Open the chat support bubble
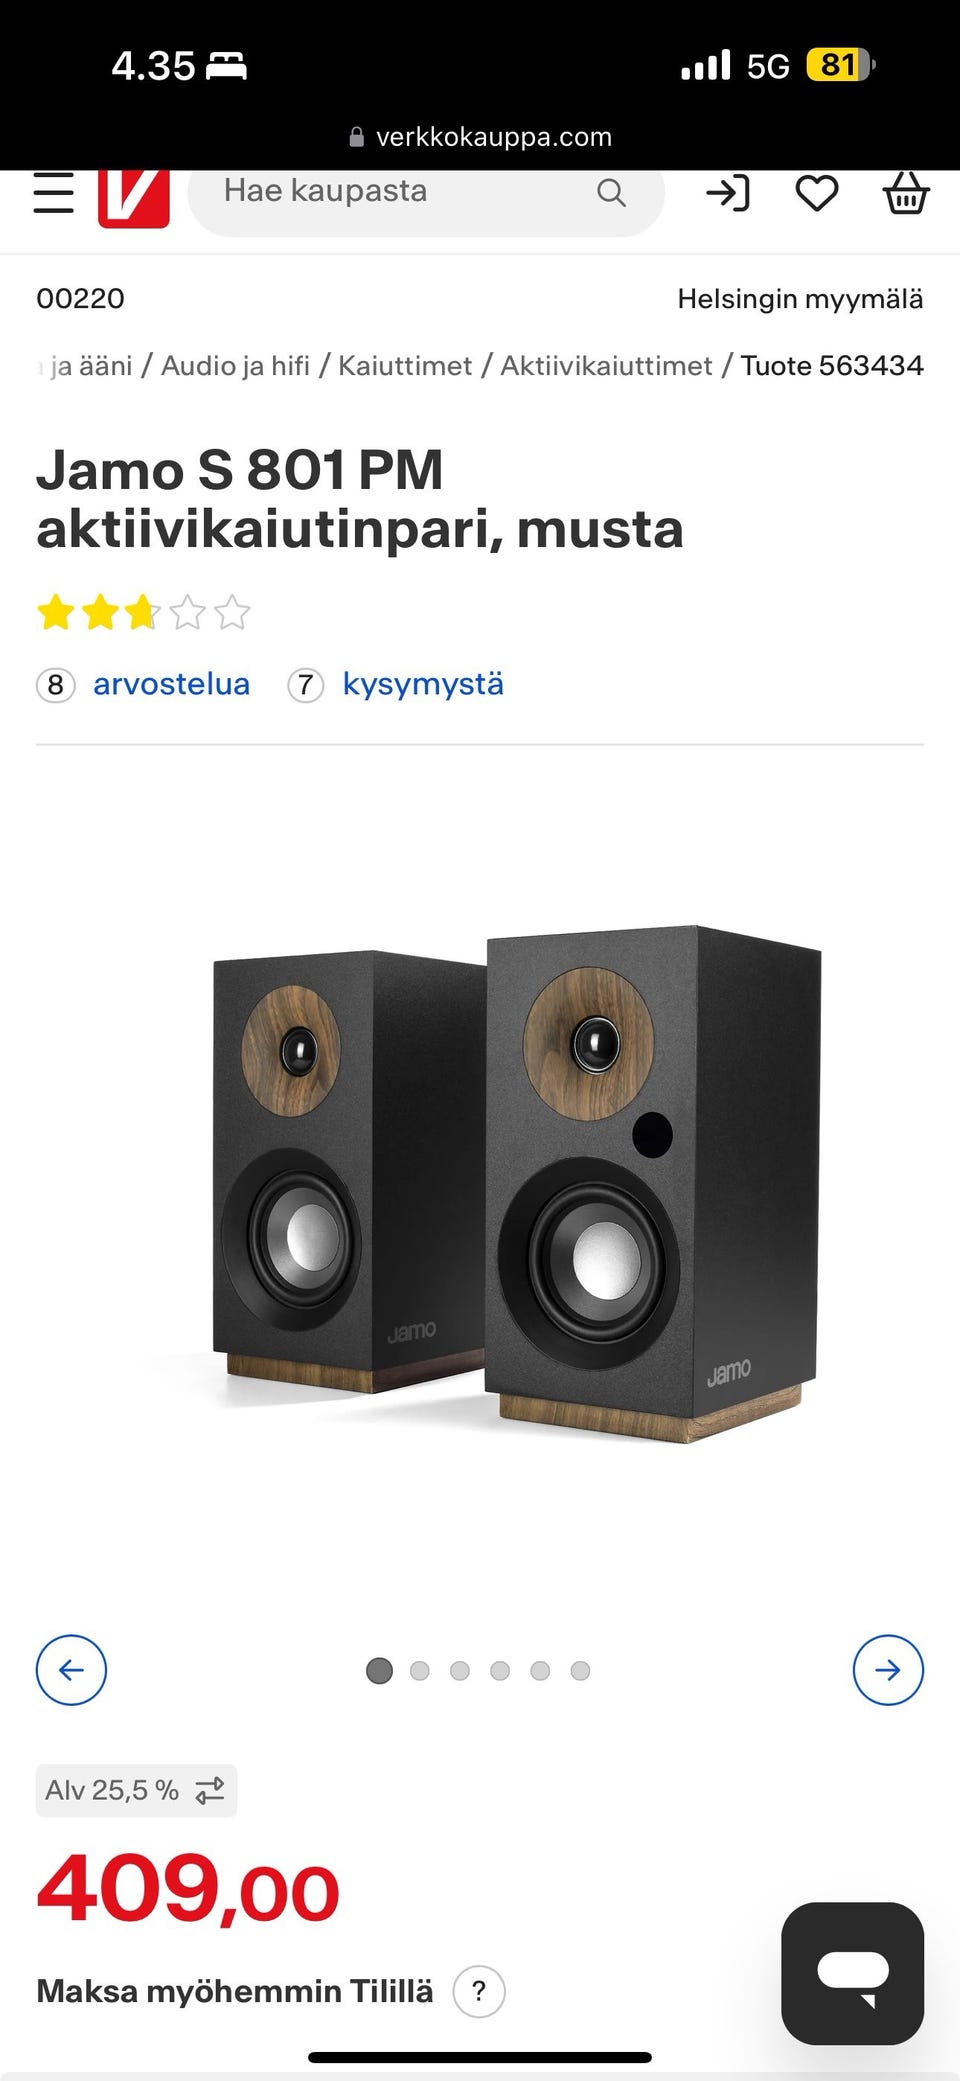Viewport: 960px width, 2081px height. pyautogui.click(x=853, y=1973)
